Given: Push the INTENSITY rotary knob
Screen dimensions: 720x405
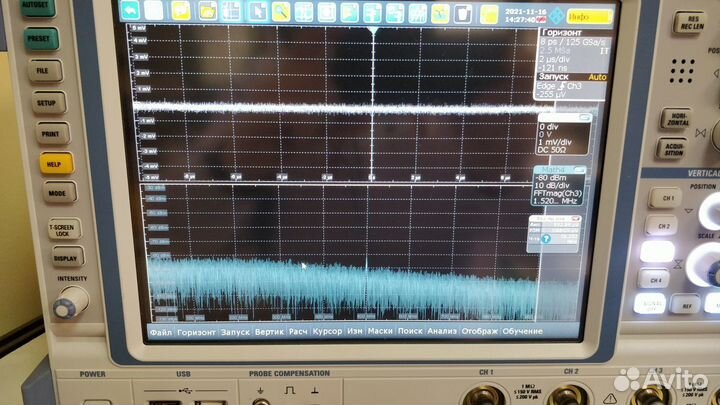Looking at the screenshot, I should click(71, 302).
